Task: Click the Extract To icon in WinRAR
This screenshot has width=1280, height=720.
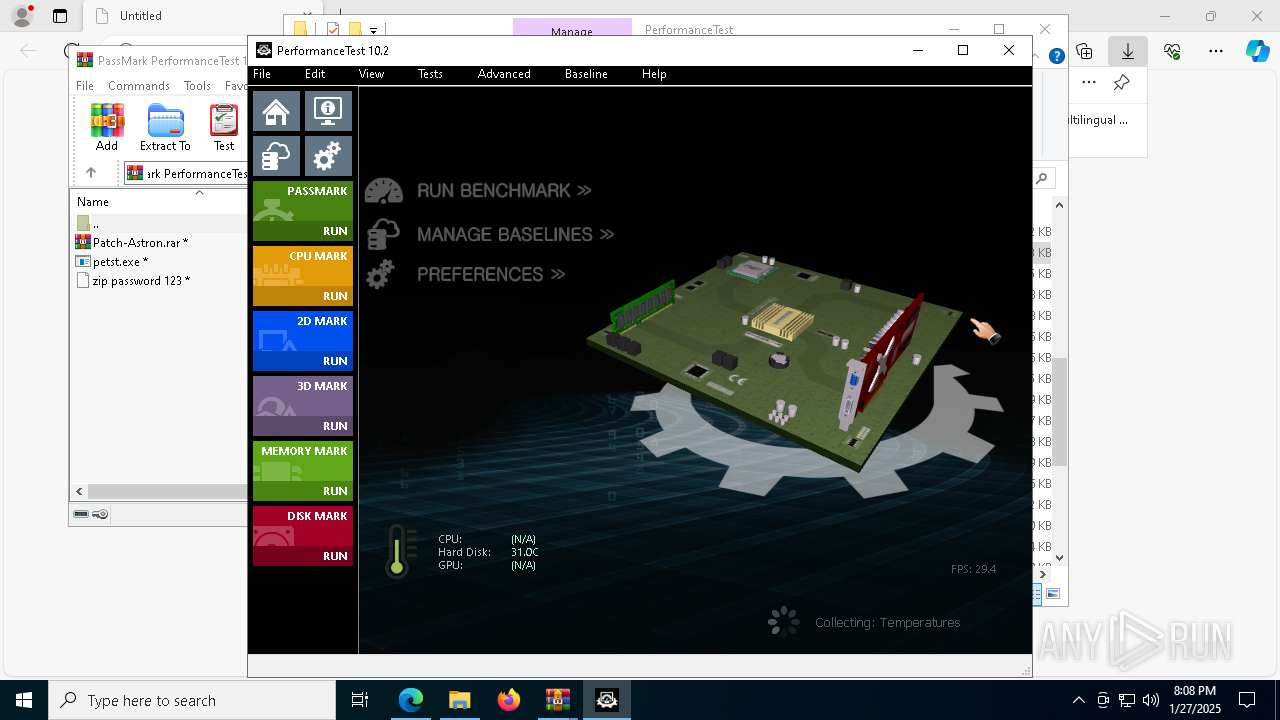Action: 165,128
